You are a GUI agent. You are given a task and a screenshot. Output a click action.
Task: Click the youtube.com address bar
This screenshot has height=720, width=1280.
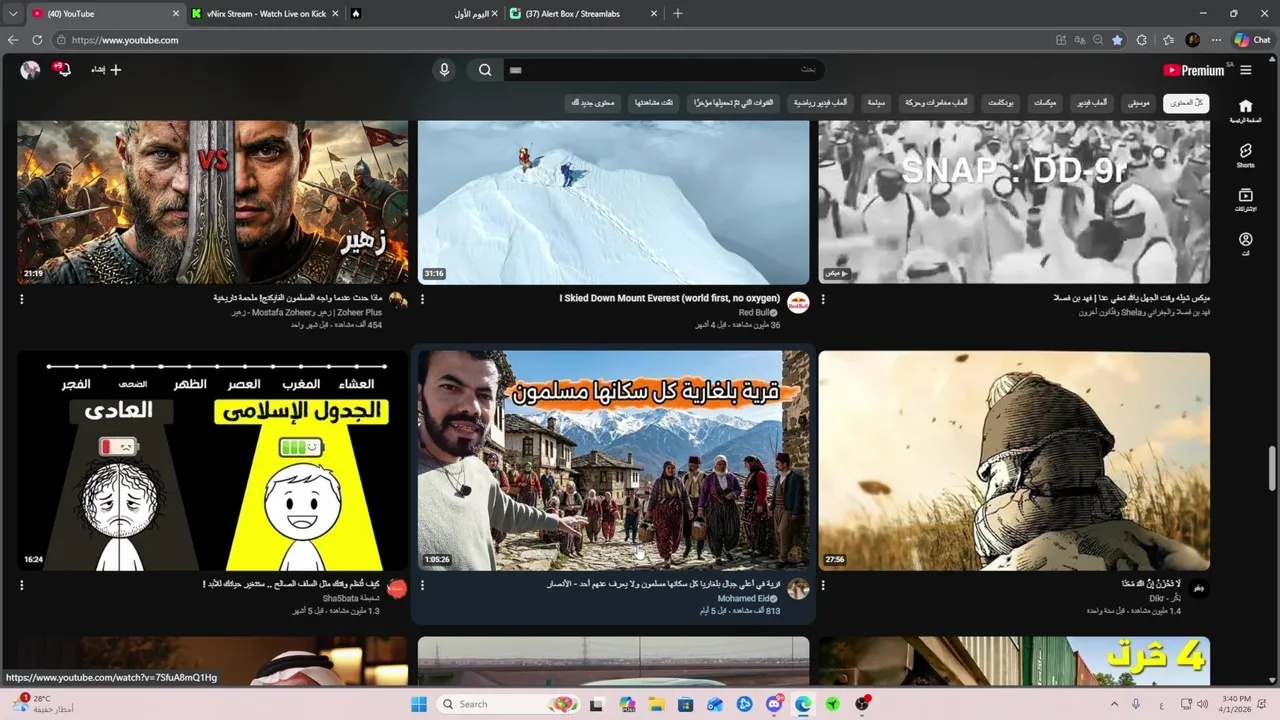(x=550, y=40)
